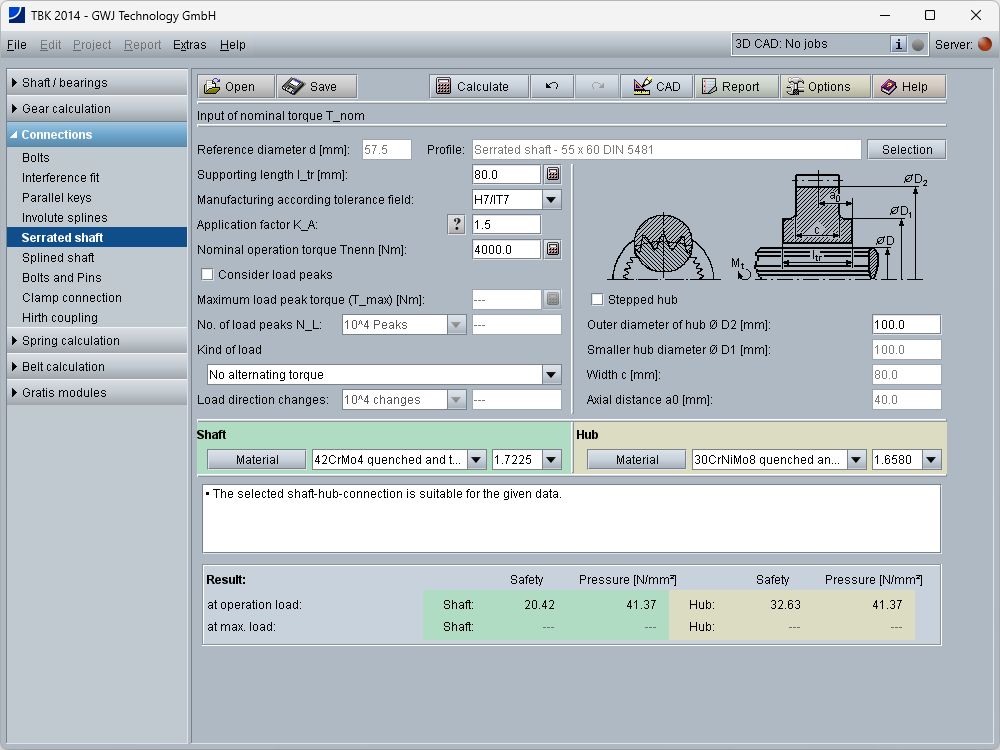Click calculator icon beside nominal operation torque
This screenshot has height=750, width=1000.
click(552, 249)
